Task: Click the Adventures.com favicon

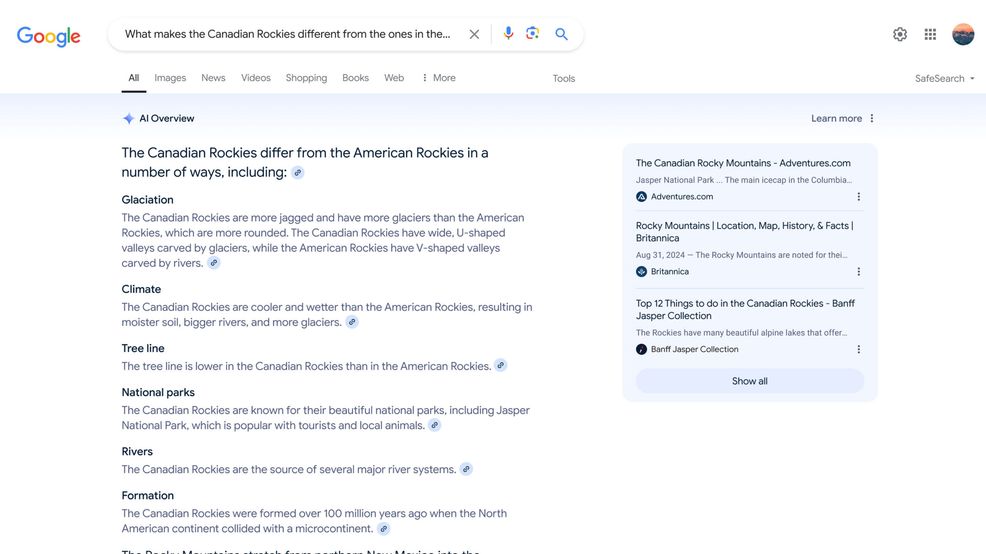Action: [x=641, y=197]
